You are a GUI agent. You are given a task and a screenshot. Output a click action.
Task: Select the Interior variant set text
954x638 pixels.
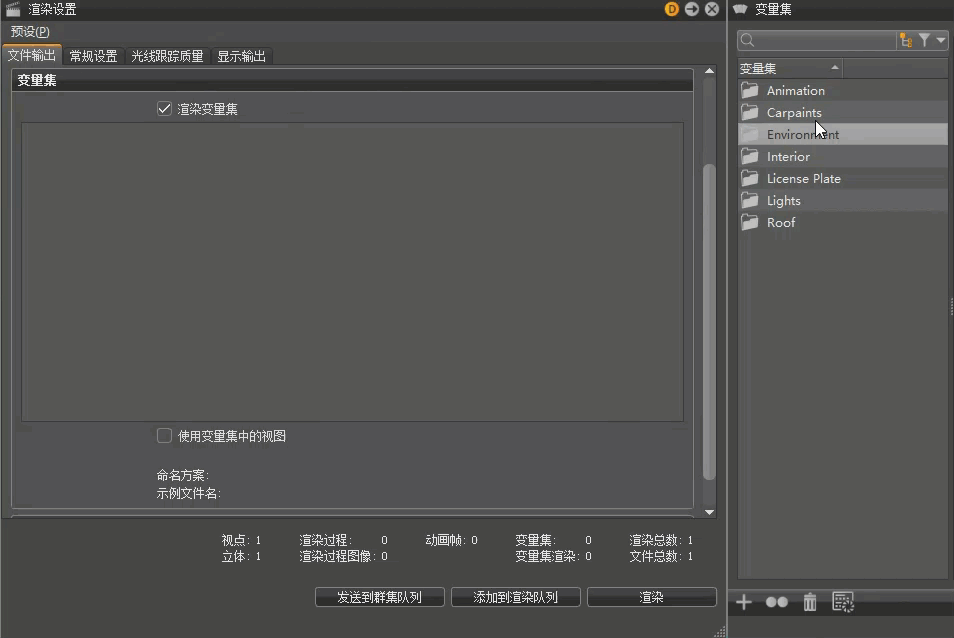[788, 156]
